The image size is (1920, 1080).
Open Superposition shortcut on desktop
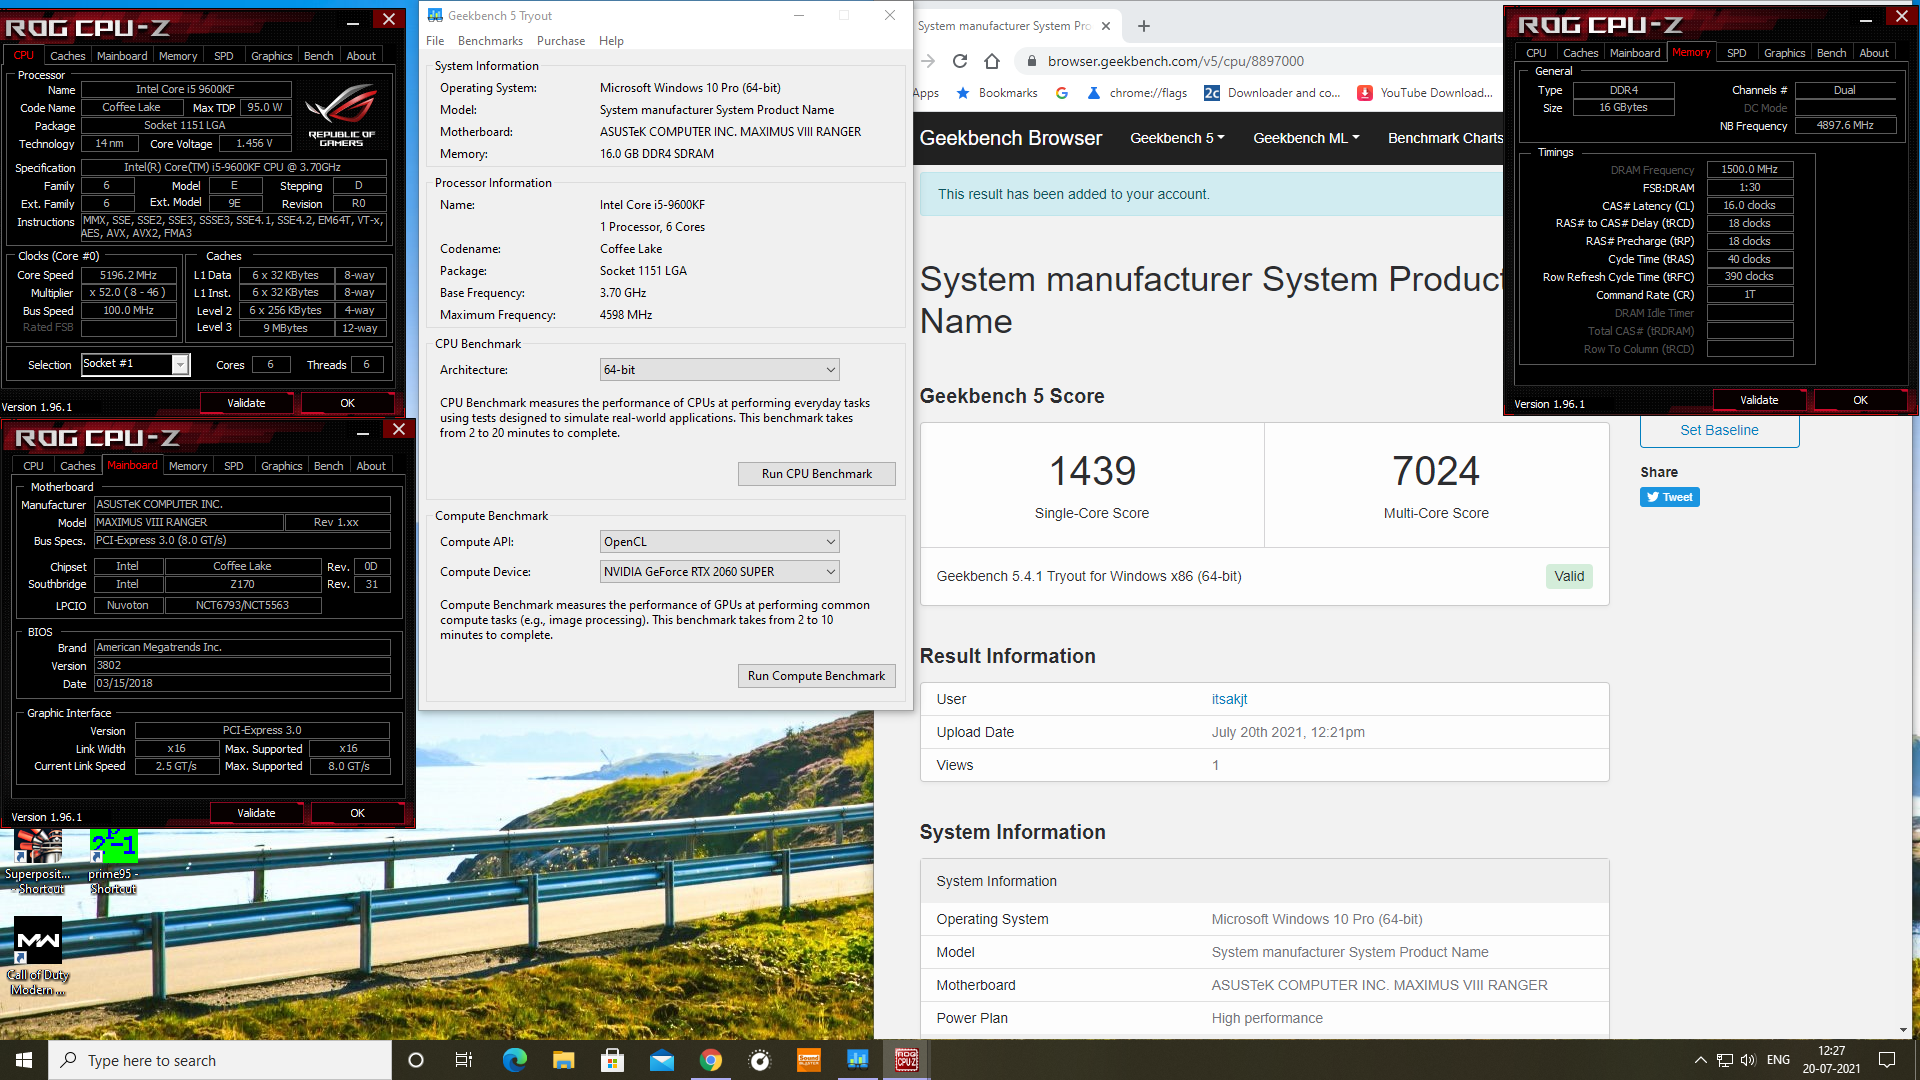[x=39, y=862]
